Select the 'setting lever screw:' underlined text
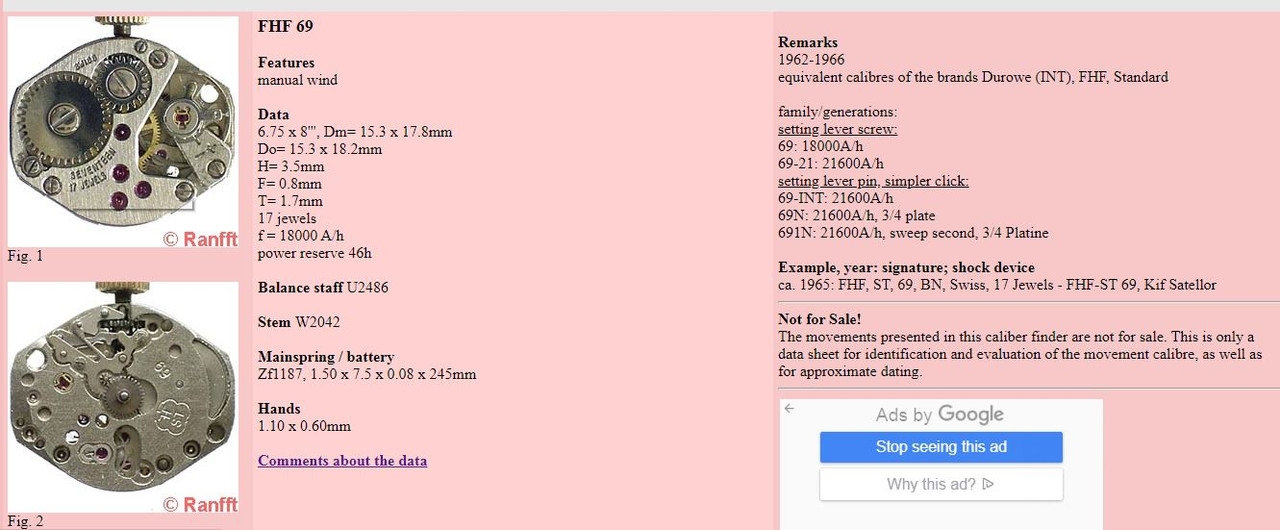Screen dimensions: 1280x530 [838, 129]
